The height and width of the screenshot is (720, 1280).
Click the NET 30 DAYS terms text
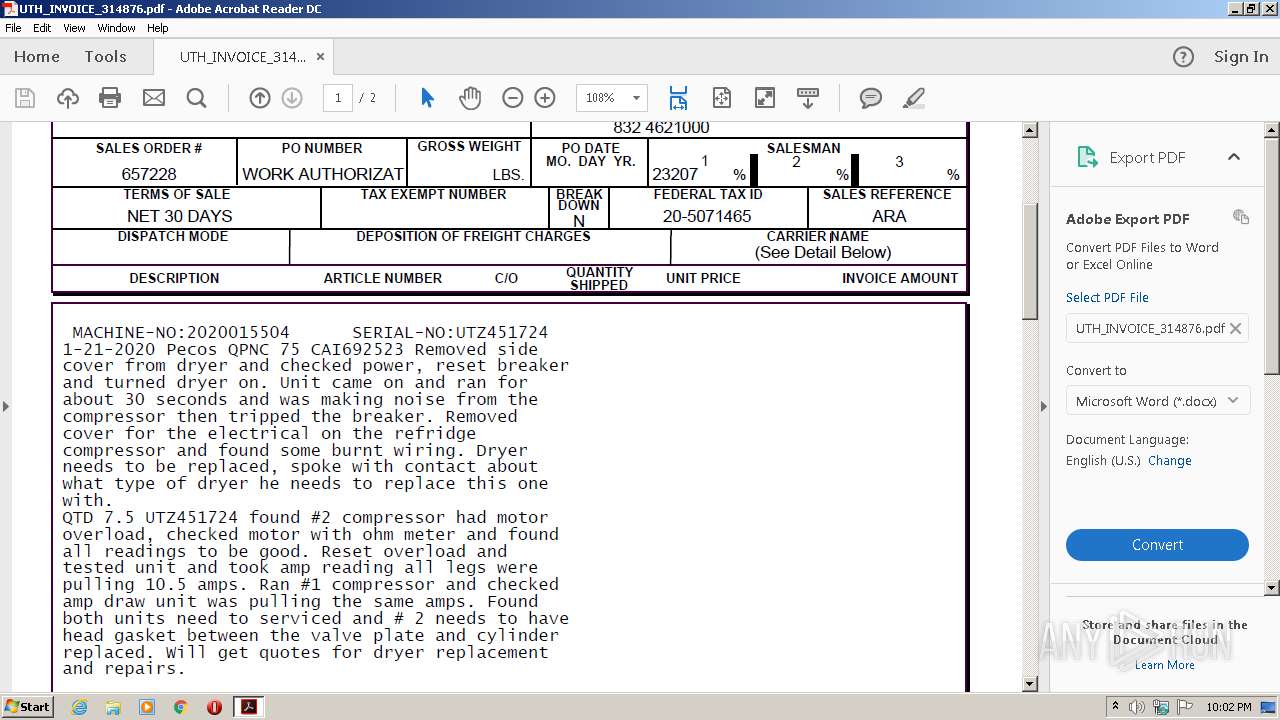click(179, 216)
